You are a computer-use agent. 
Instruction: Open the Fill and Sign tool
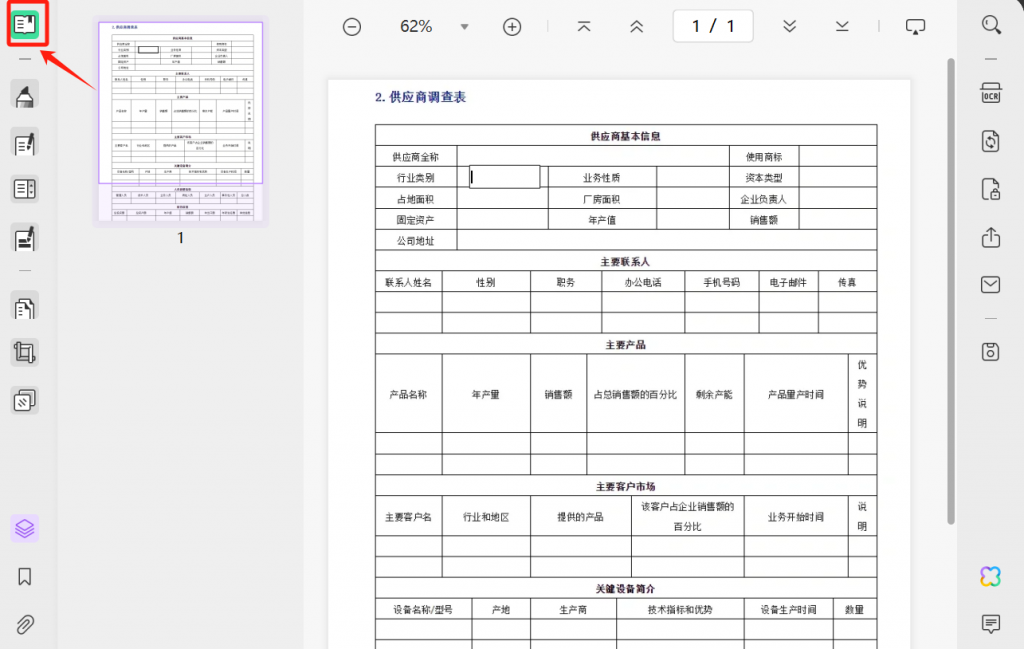coord(25,238)
